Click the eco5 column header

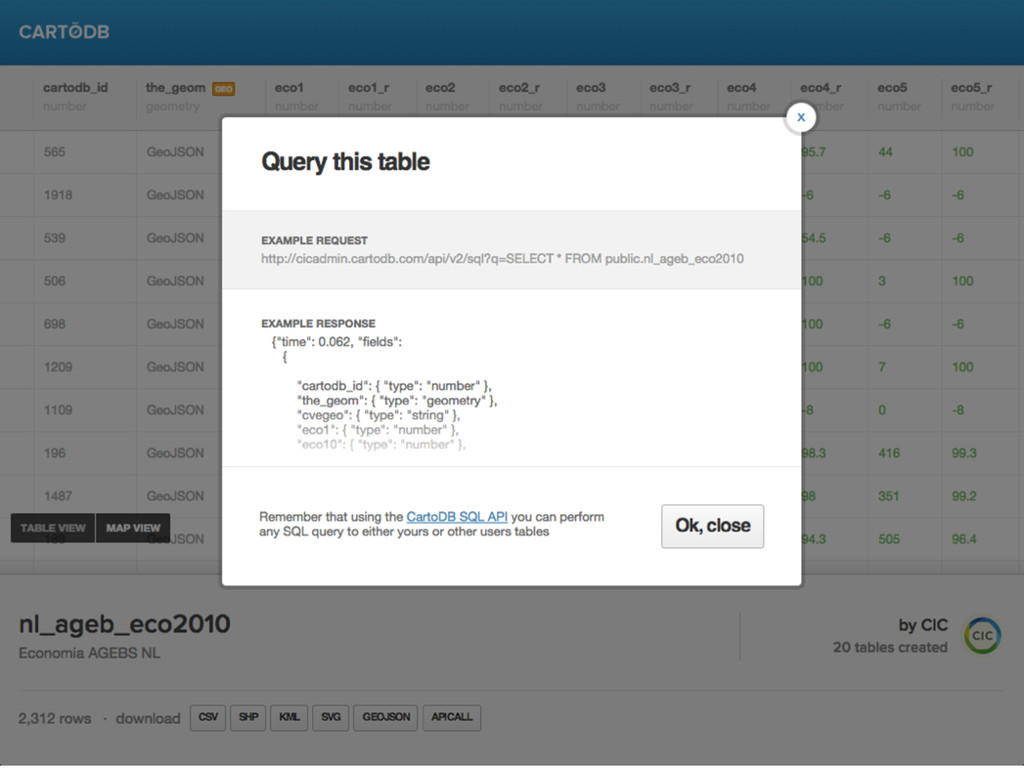[892, 88]
